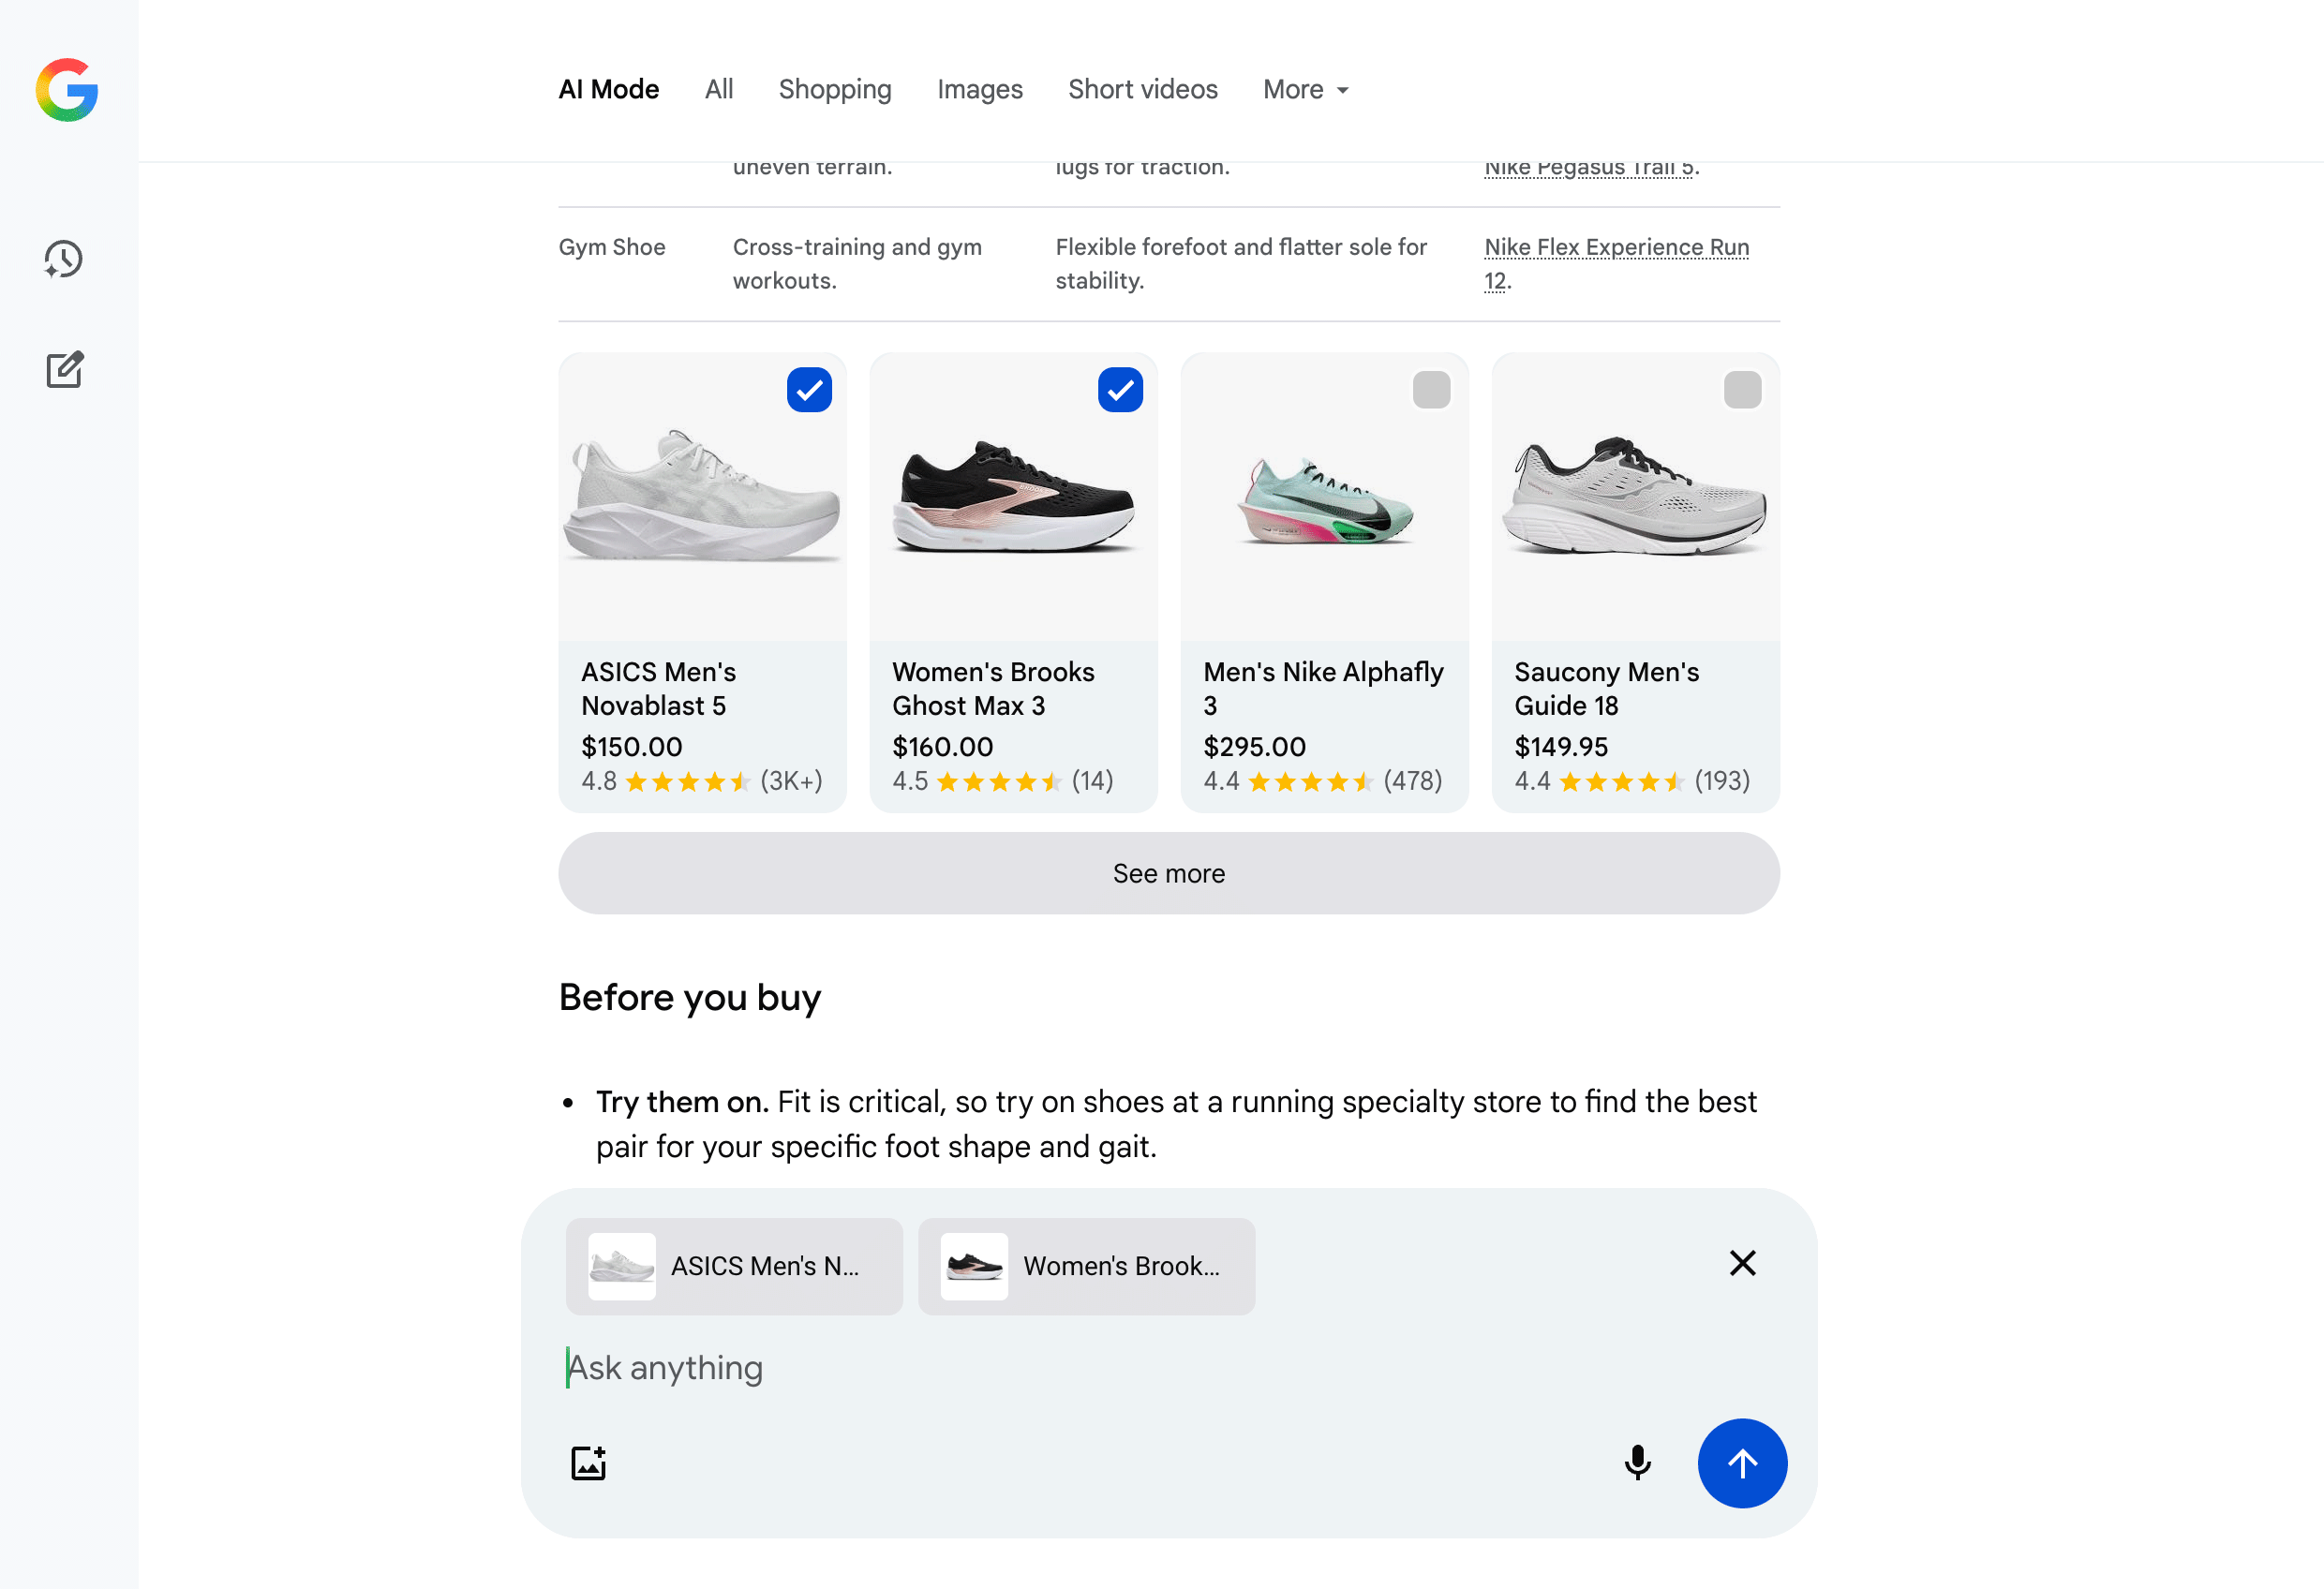Image resolution: width=2324 pixels, height=1589 pixels.
Task: Dismiss attached products with the X icon
Action: click(1741, 1263)
